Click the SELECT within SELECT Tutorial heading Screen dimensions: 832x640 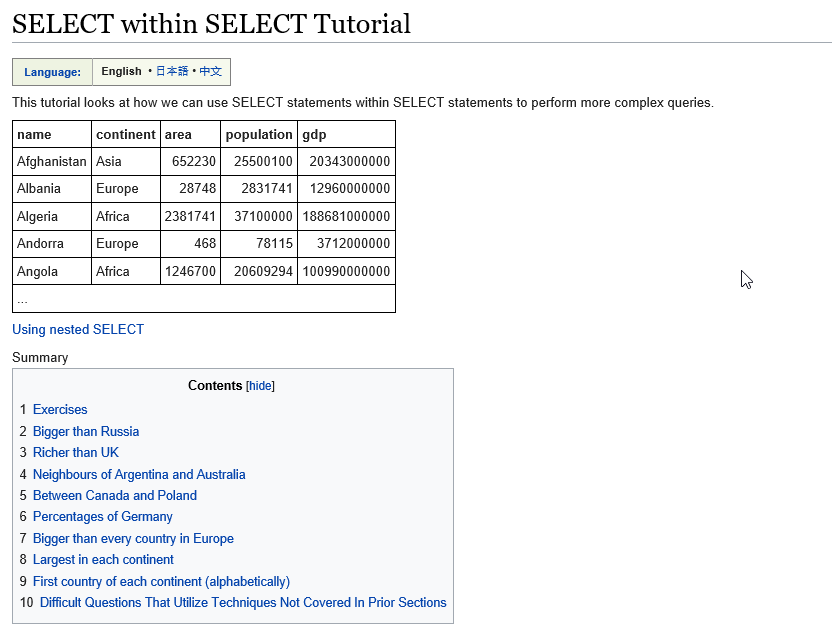coord(211,23)
